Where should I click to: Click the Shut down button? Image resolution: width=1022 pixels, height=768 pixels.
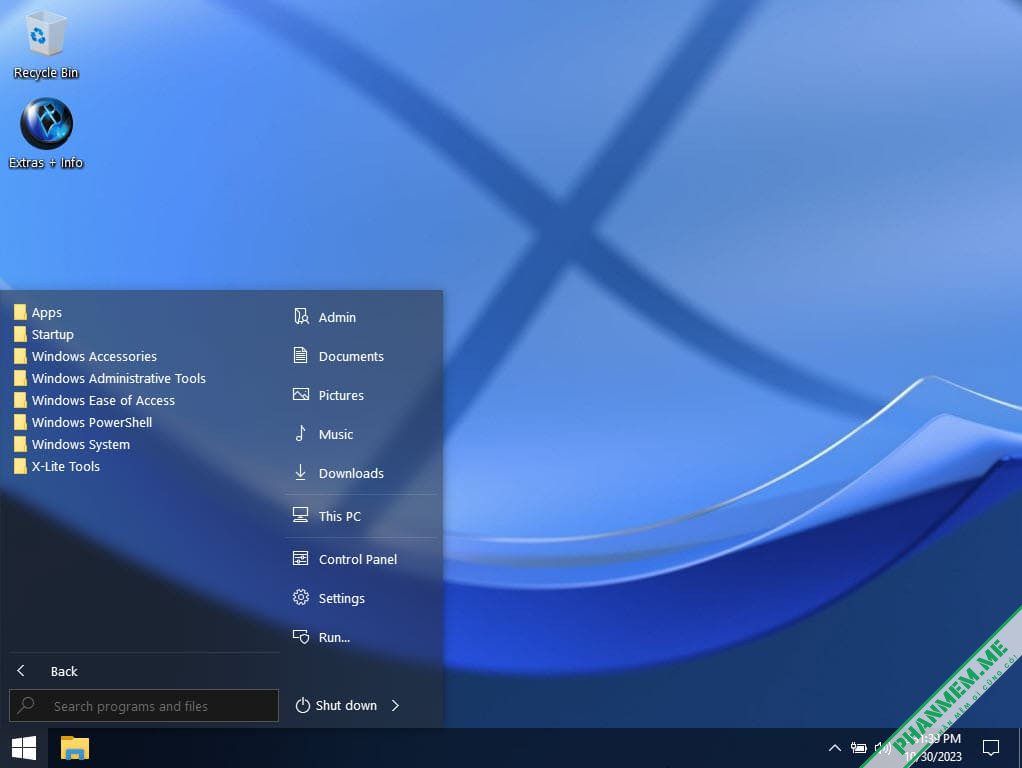click(336, 705)
